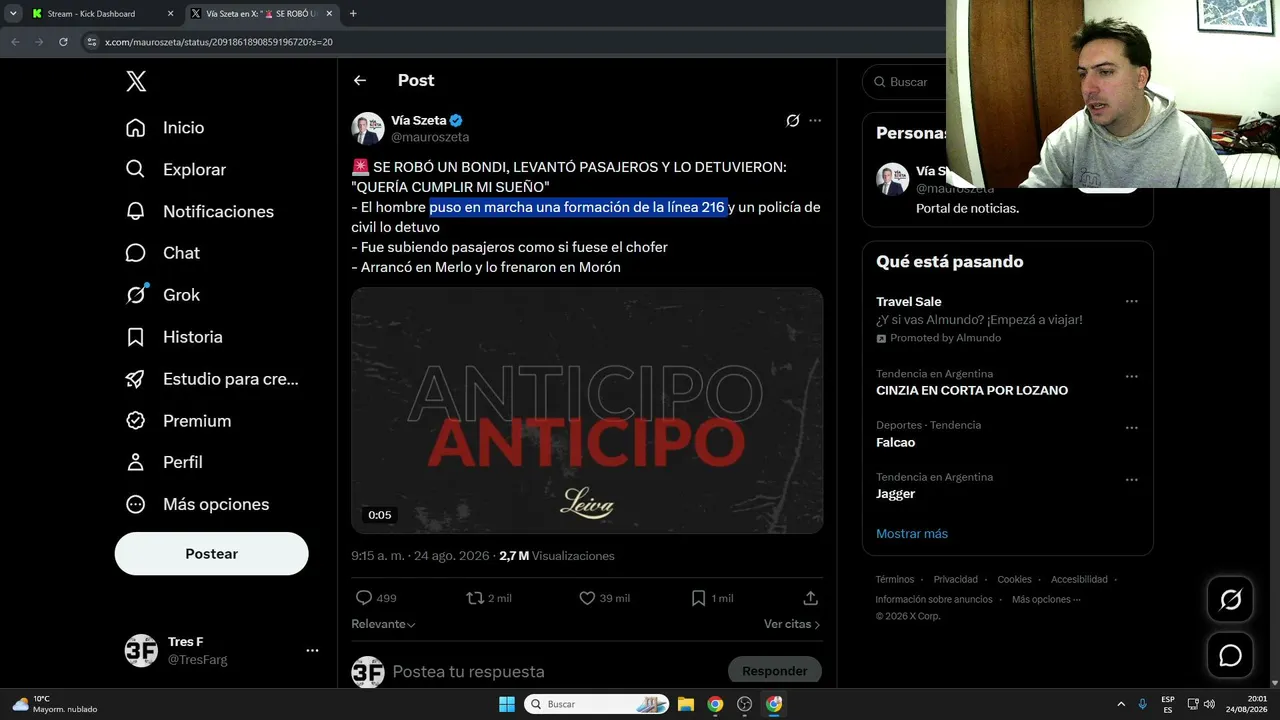Go back using the Post header arrow
Viewport: 1280px width, 720px height.
[360, 80]
